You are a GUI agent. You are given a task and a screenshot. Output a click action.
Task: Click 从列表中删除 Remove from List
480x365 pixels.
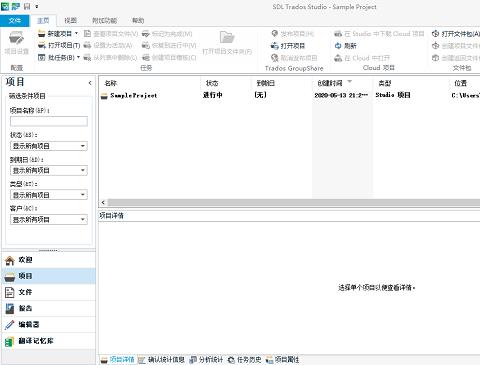(110, 58)
